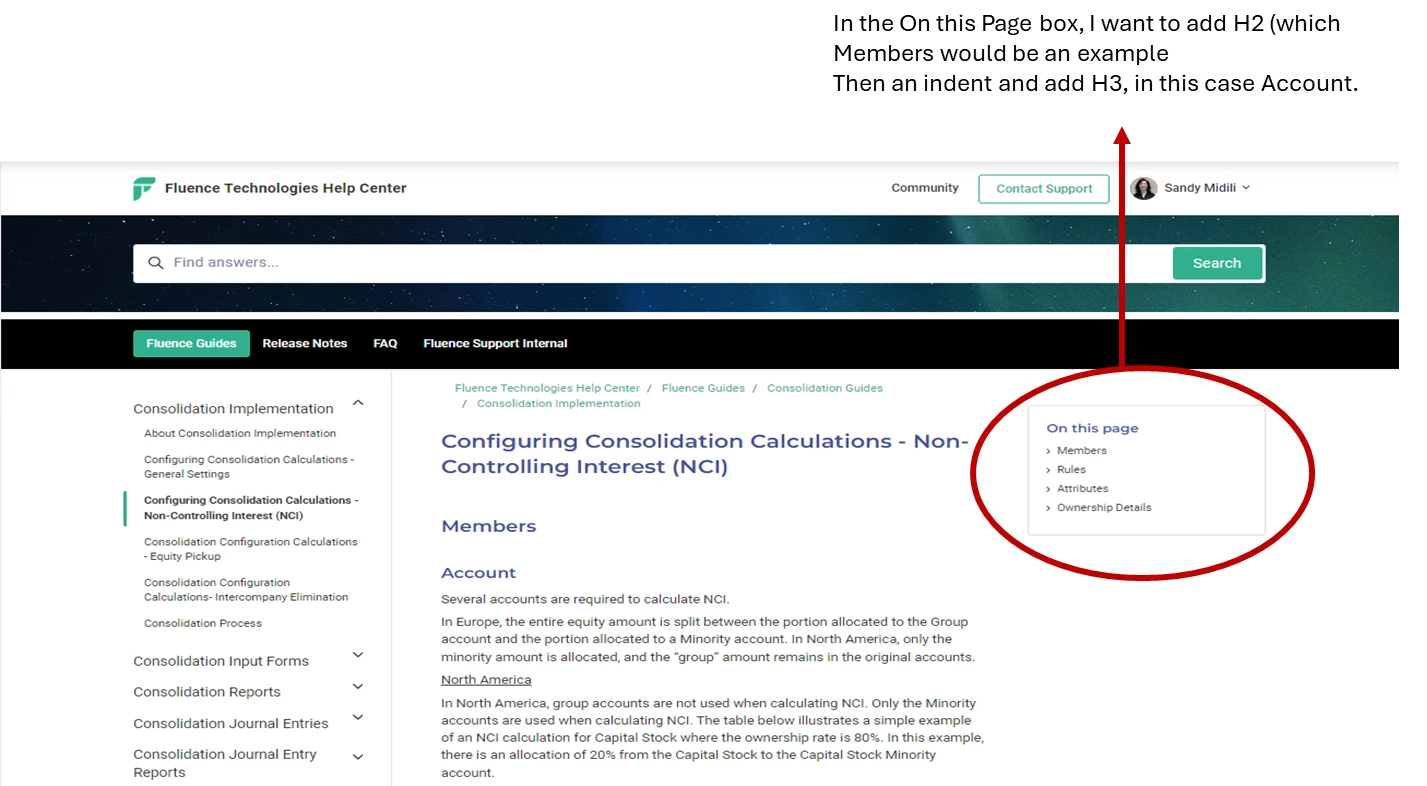This screenshot has width=1427, height=786.
Task: Click the Fluence Technologies Help Center title
Action: 286,188
